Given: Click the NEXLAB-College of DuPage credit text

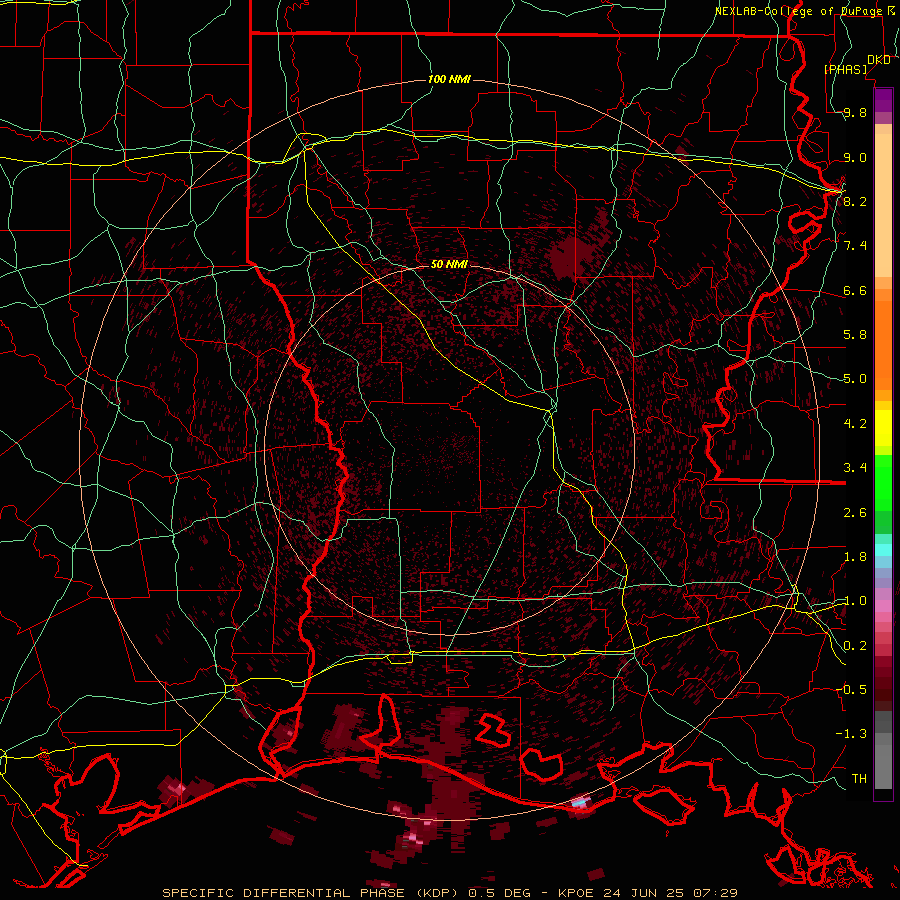Looking at the screenshot, I should click(x=806, y=11).
